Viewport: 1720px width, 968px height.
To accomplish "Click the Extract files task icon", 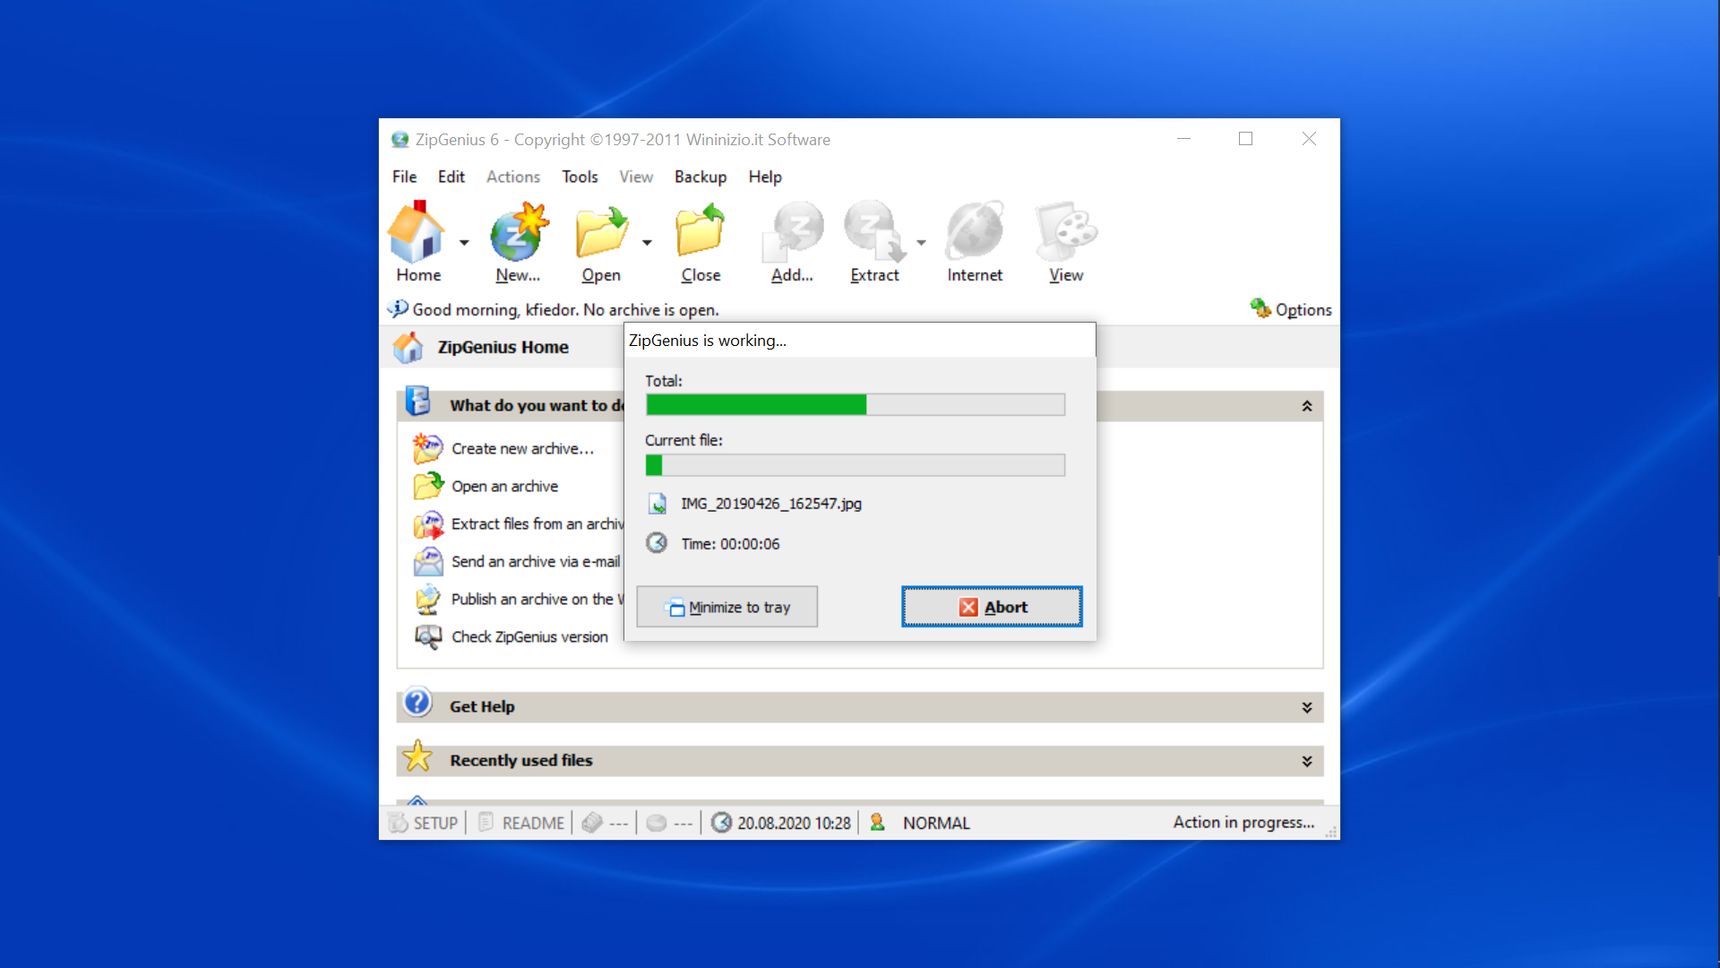I will 428,524.
